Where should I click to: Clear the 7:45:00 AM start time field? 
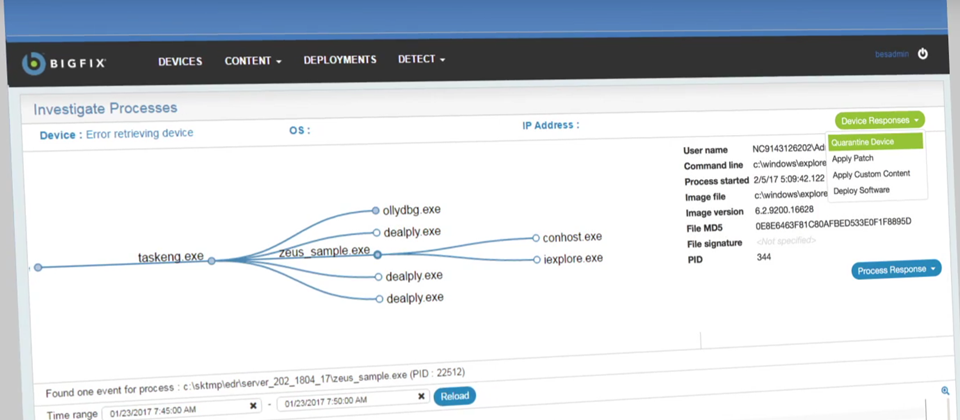click(x=253, y=406)
